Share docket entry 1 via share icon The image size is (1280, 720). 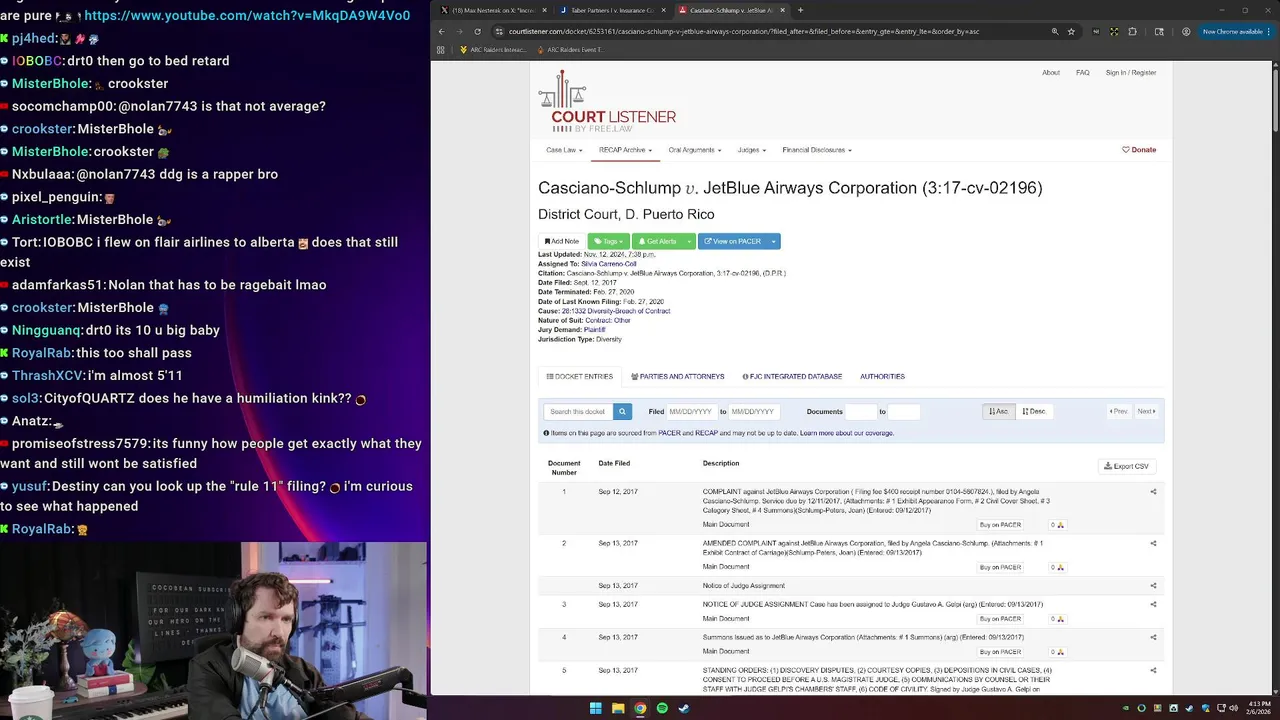coord(1153,492)
